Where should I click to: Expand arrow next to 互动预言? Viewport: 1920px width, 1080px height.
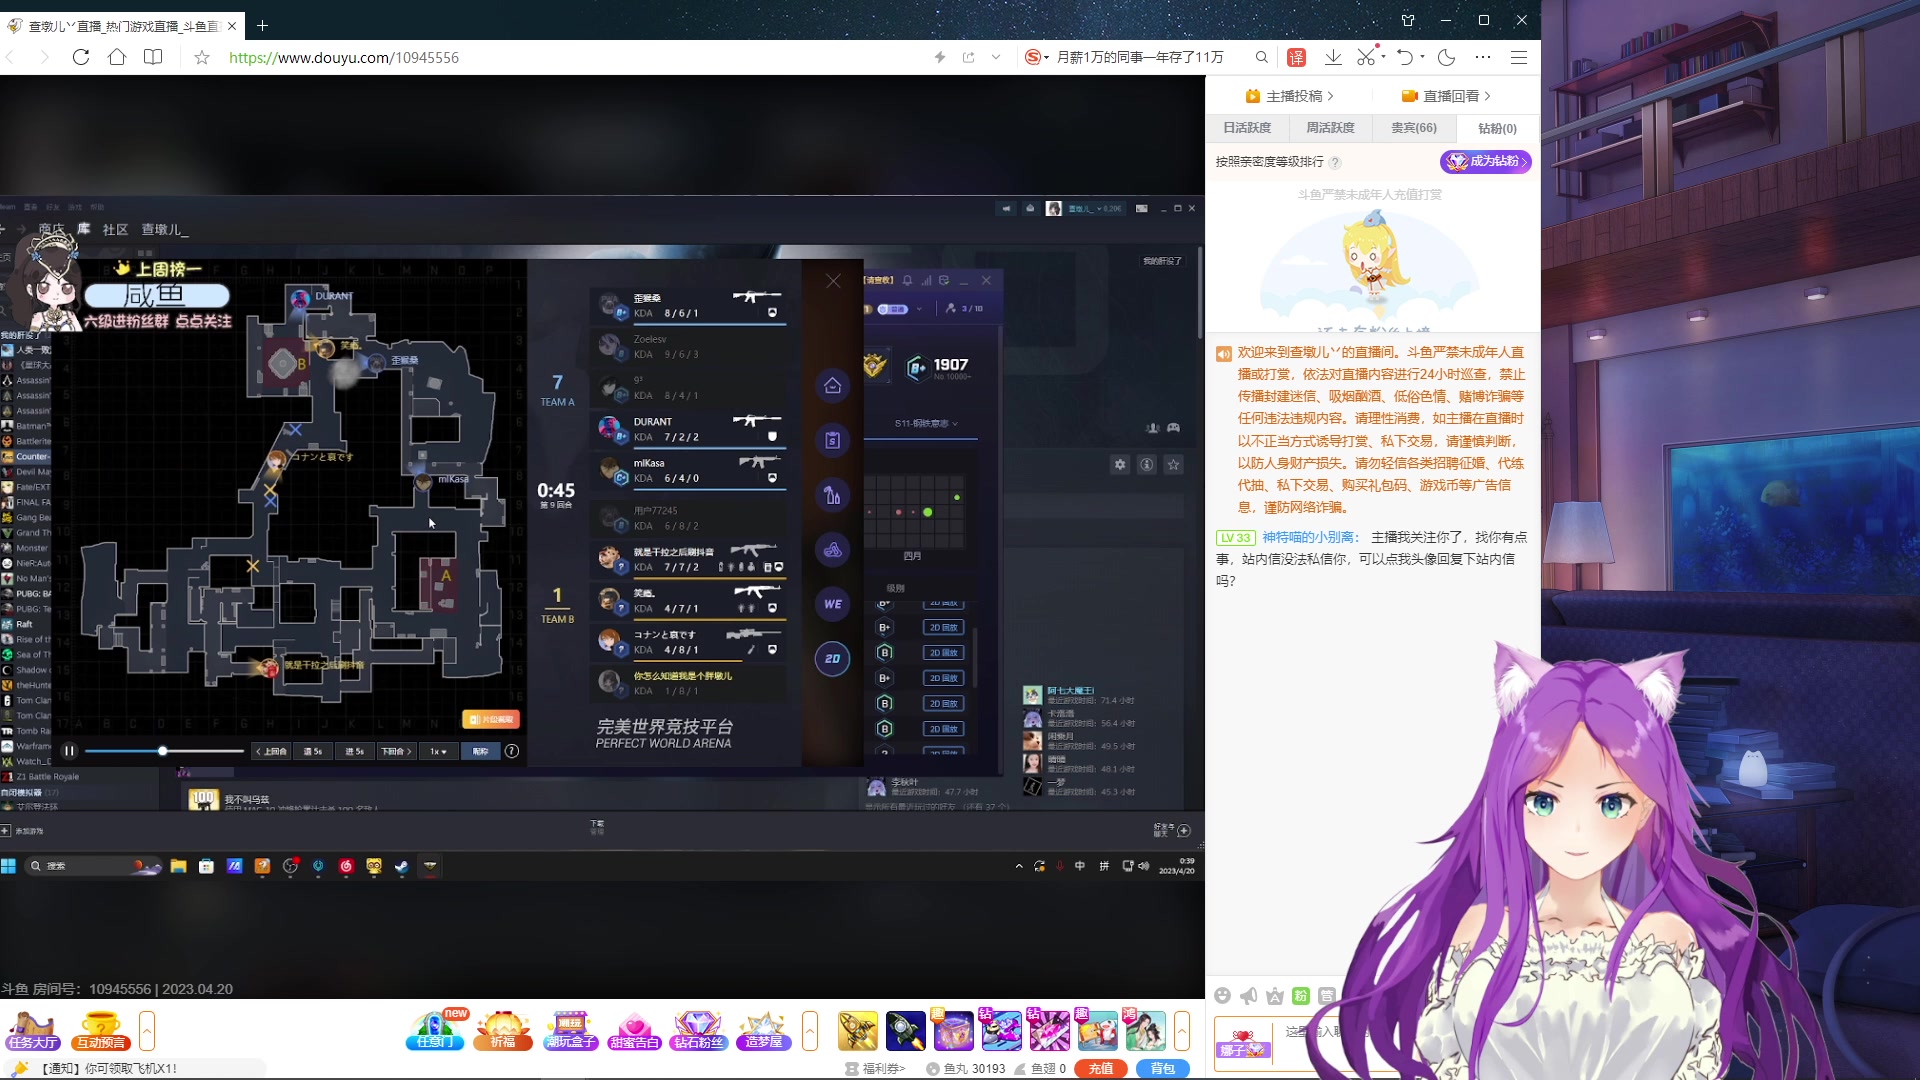coord(147,1031)
